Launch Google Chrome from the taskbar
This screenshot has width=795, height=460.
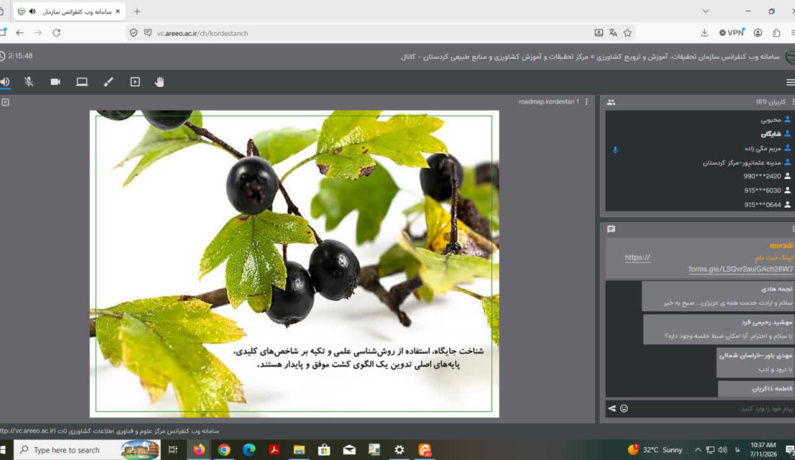pos(224,450)
